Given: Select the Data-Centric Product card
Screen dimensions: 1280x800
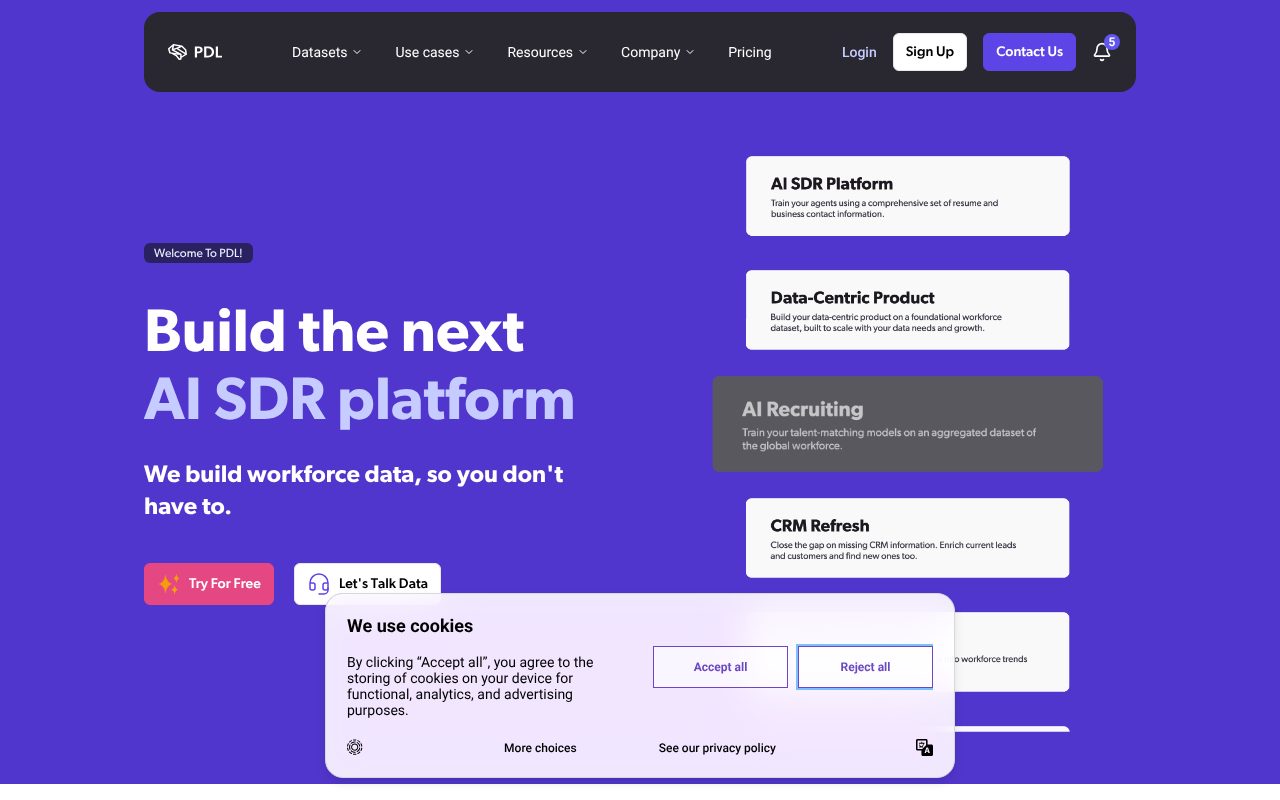Looking at the screenshot, I should (908, 310).
